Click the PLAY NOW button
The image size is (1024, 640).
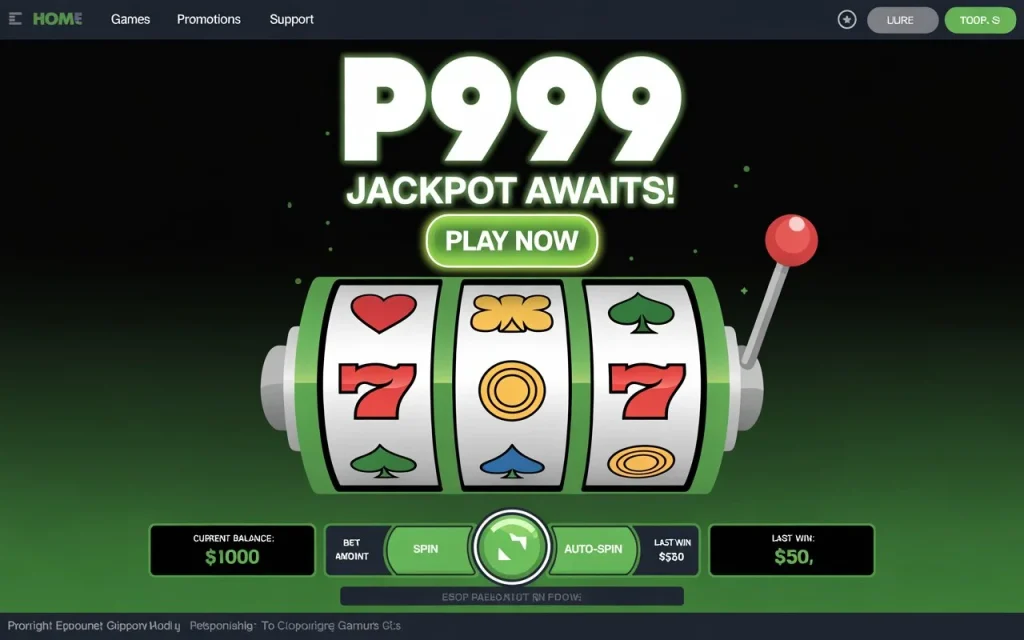512,241
